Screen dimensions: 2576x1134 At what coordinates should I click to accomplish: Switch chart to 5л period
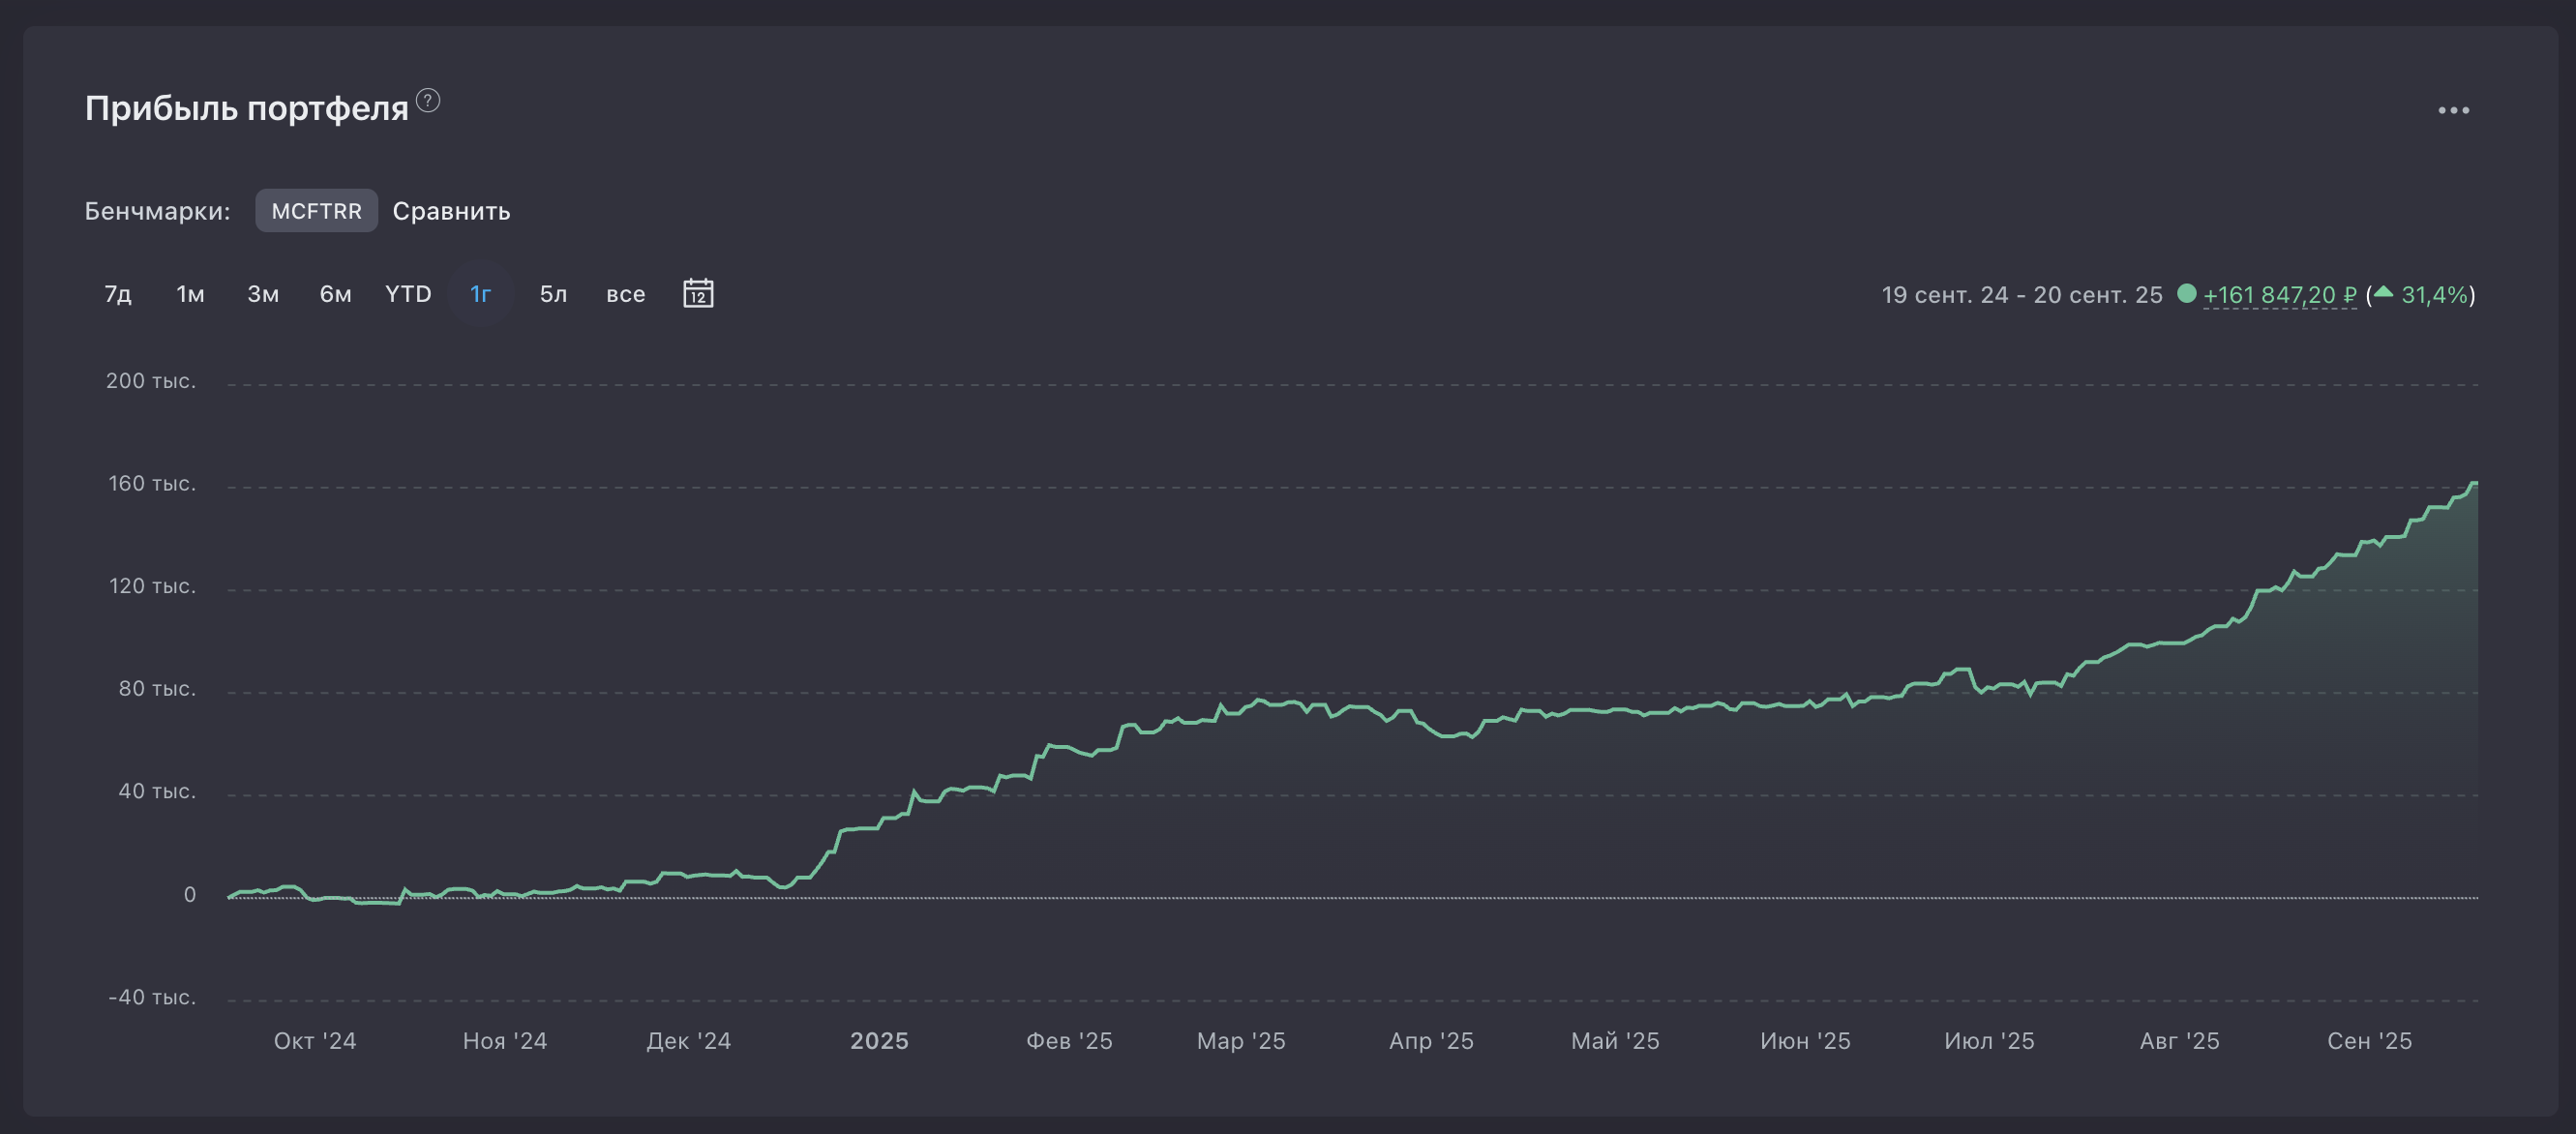tap(553, 294)
